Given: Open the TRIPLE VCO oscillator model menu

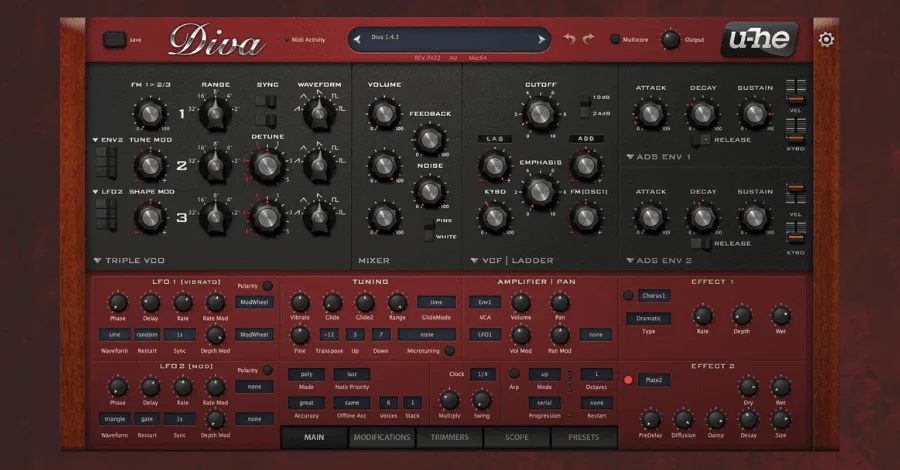Looking at the screenshot, I should [129, 261].
